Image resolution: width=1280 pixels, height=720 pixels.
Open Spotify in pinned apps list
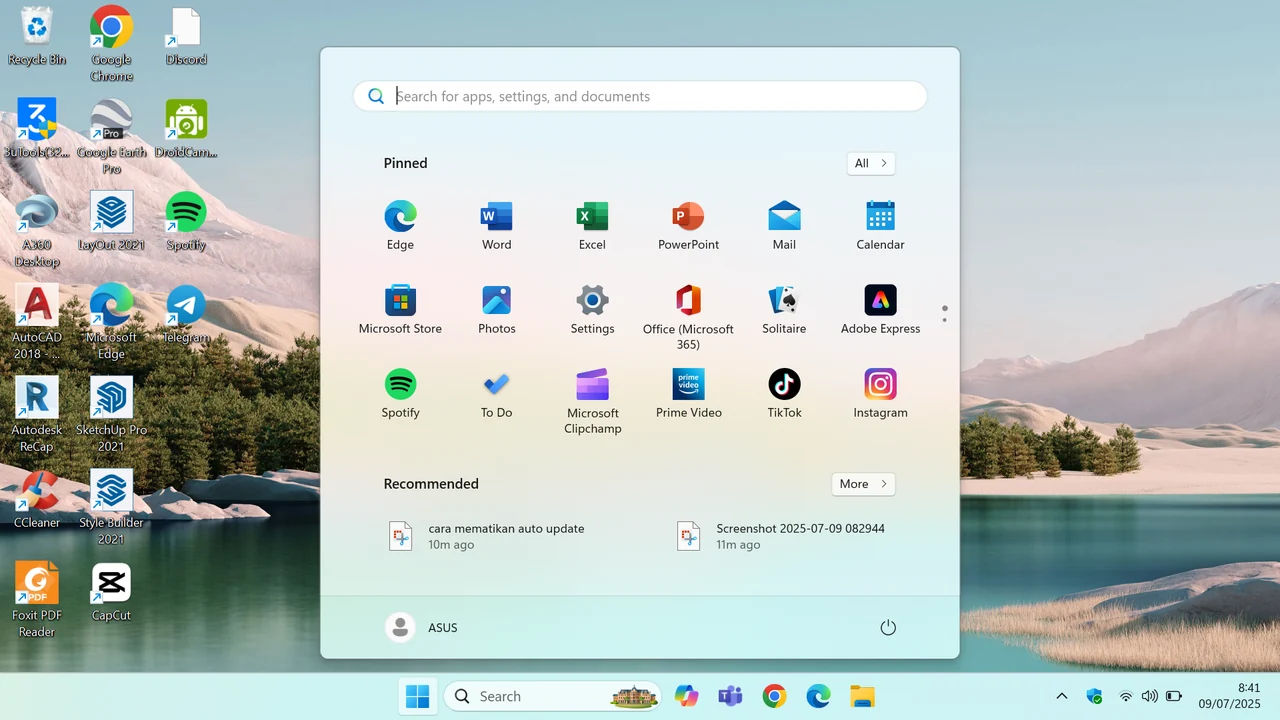(400, 394)
